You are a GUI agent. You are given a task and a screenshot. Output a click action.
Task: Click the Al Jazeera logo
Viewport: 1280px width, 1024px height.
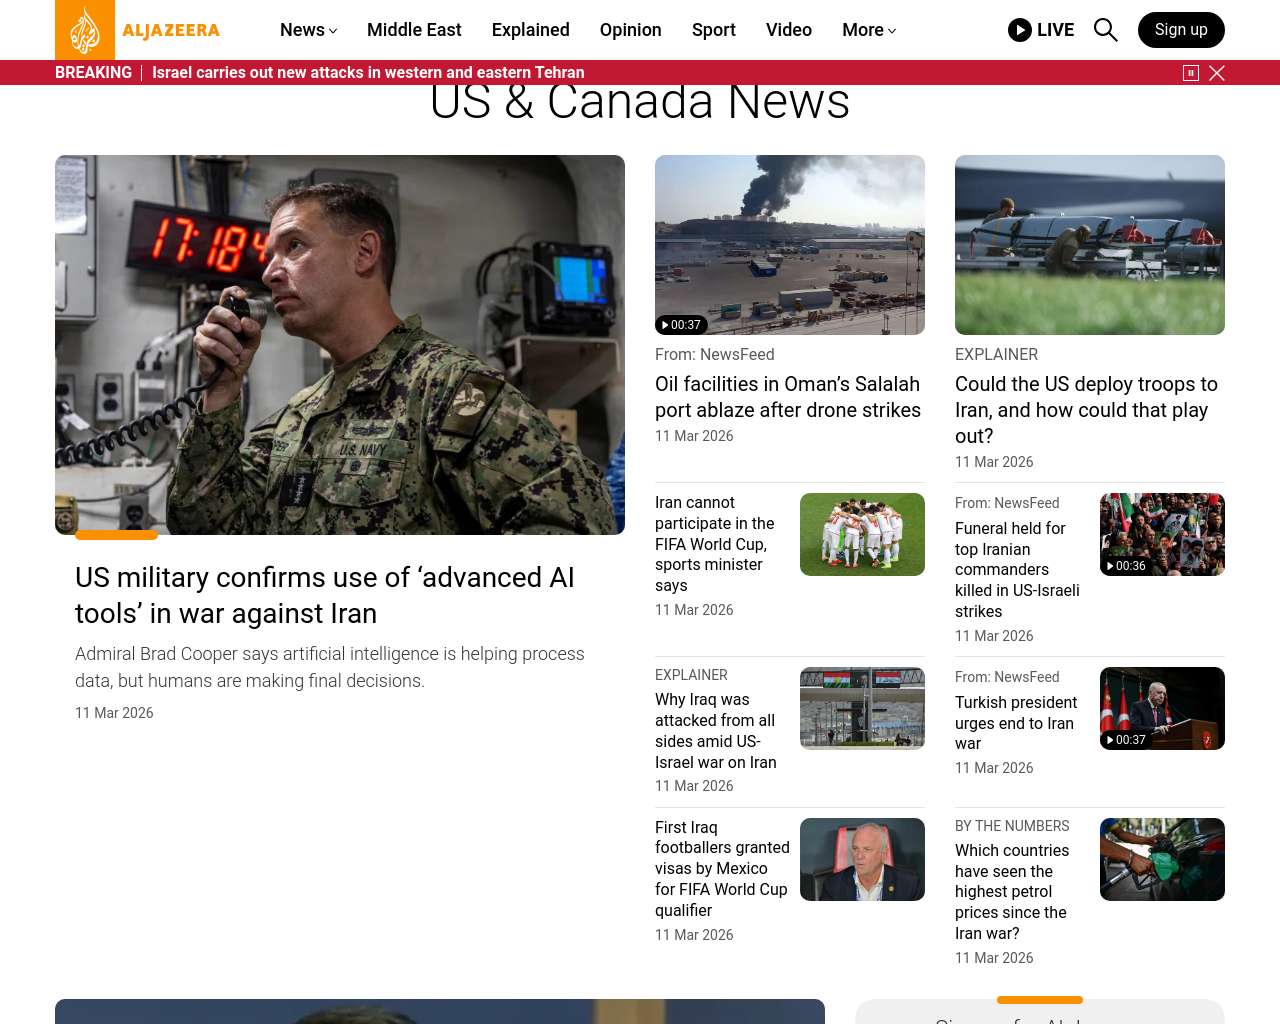[x=137, y=30]
